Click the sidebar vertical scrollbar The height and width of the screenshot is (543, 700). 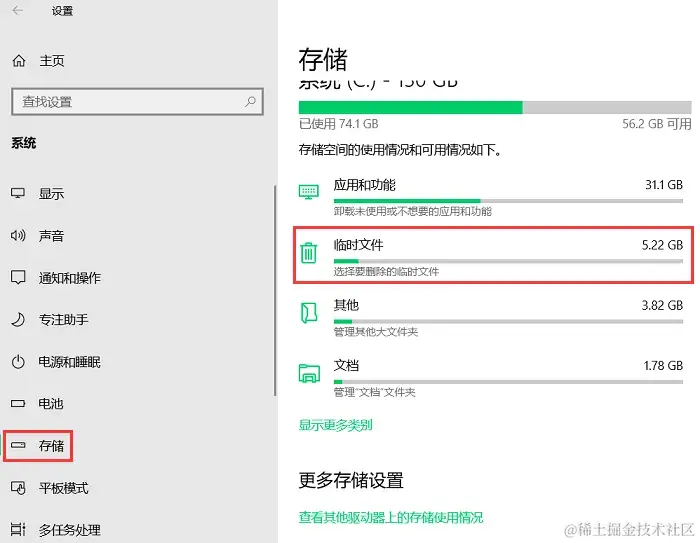(x=275, y=290)
